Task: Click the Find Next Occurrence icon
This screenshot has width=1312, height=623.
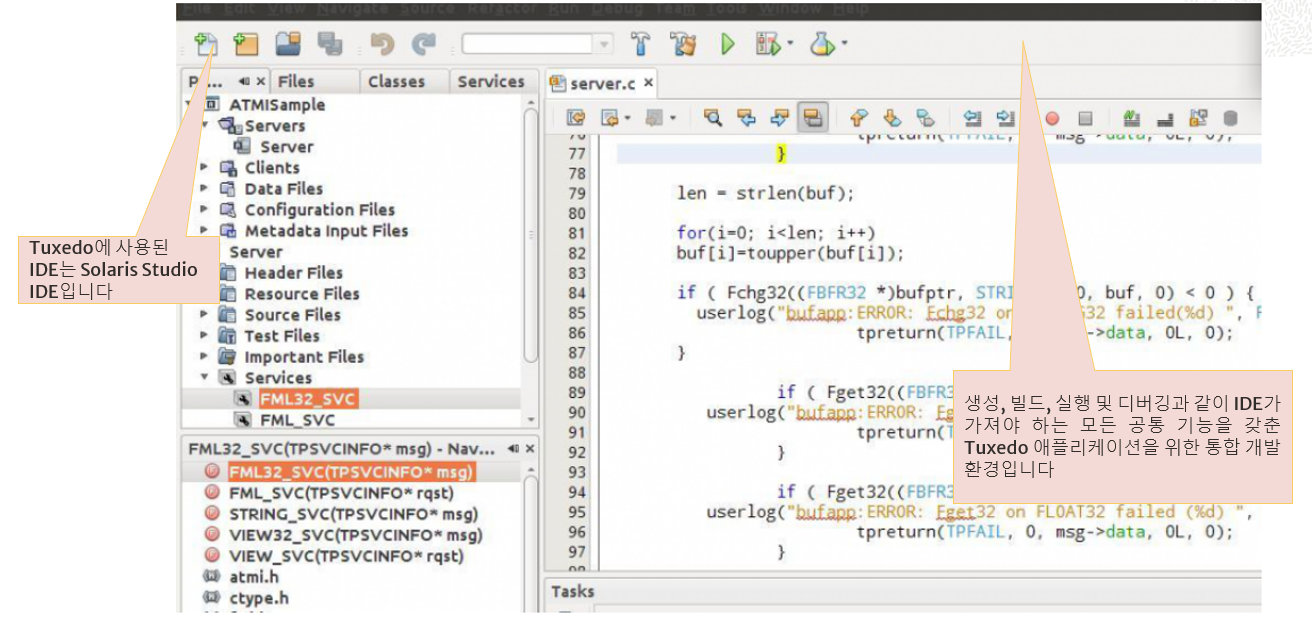Action: pyautogui.click(x=779, y=118)
